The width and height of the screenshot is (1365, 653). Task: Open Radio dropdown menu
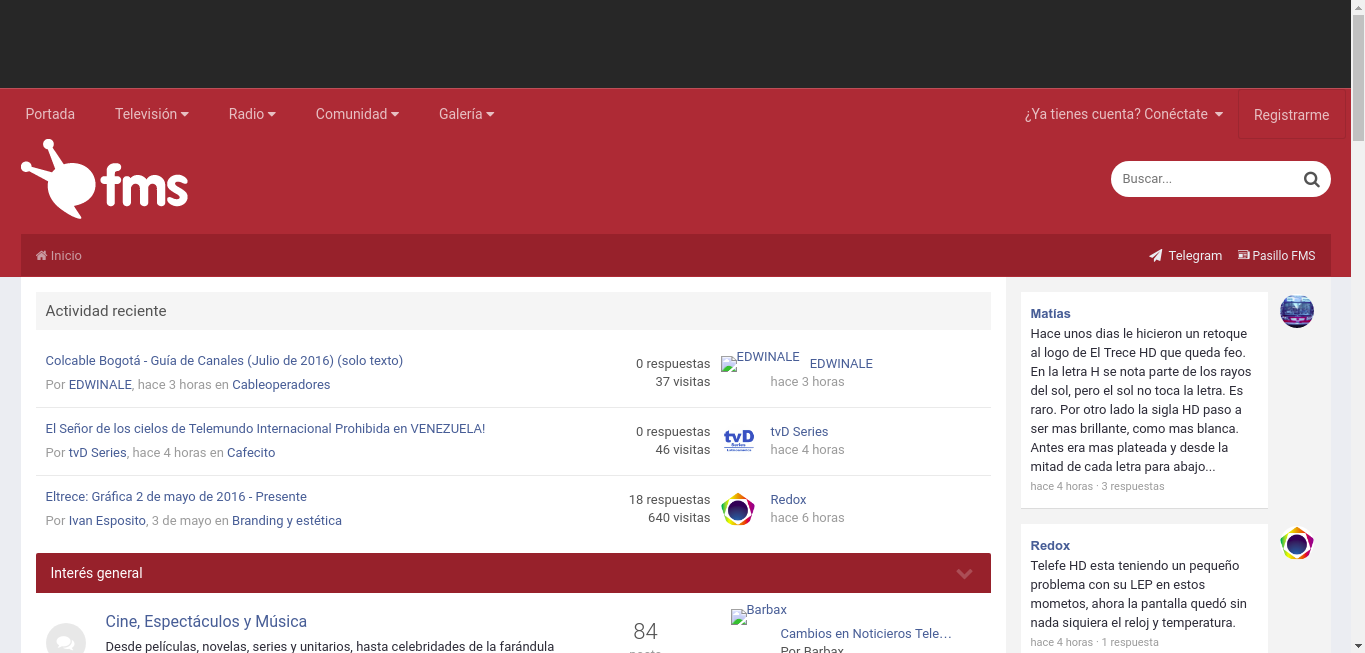click(x=252, y=114)
